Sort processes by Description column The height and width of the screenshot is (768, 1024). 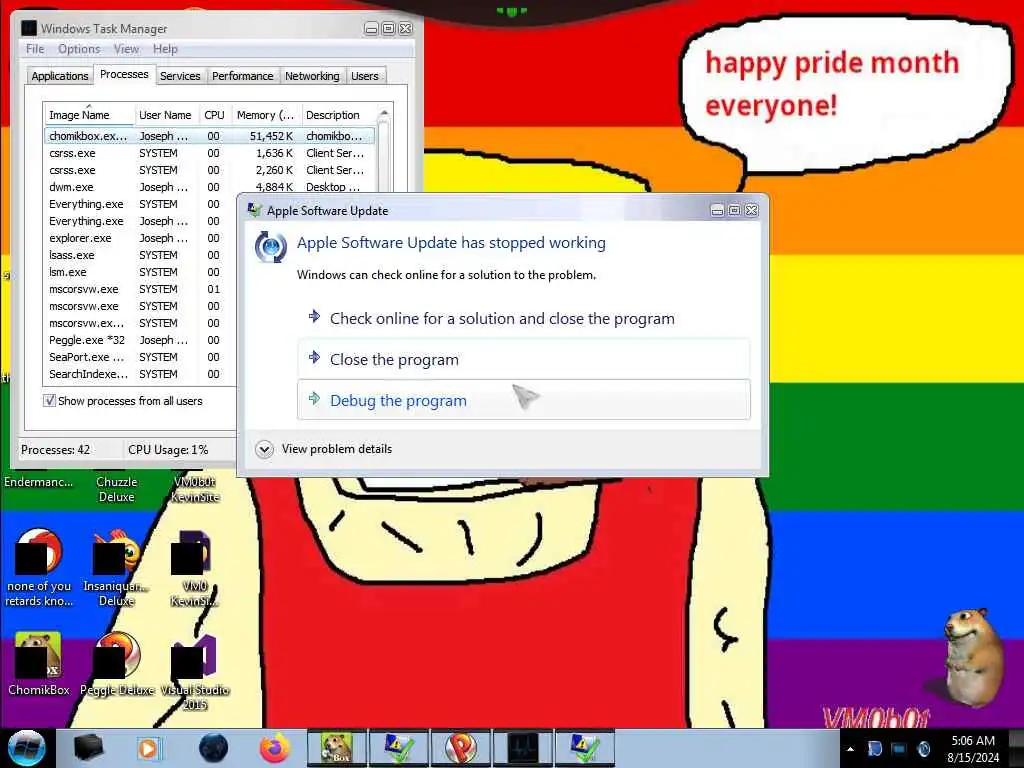click(x=338, y=115)
